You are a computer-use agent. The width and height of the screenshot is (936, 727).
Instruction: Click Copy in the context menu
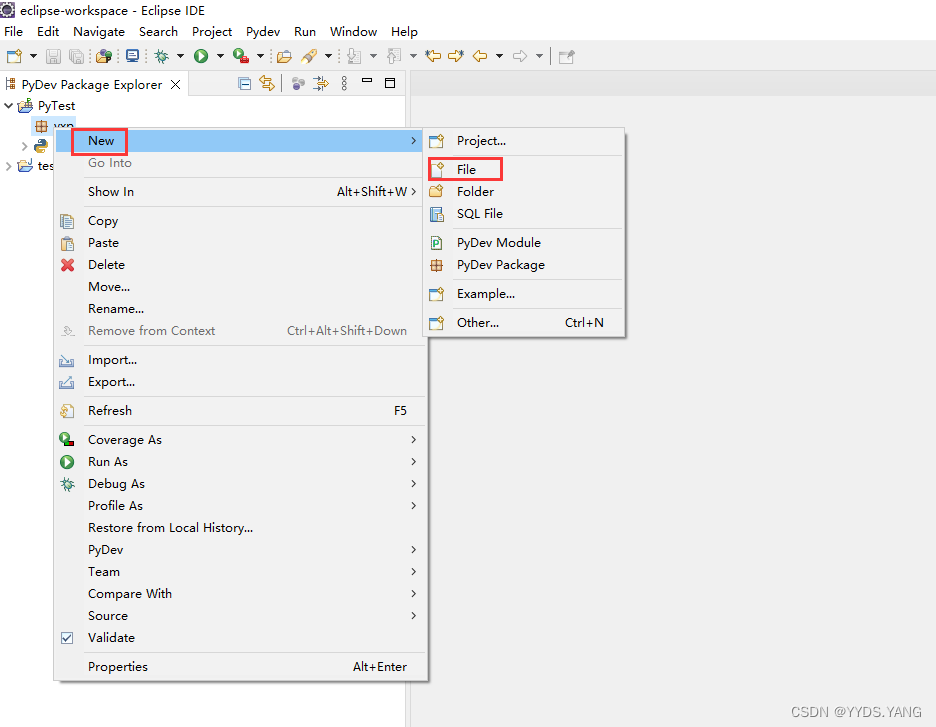[x=239, y=221]
